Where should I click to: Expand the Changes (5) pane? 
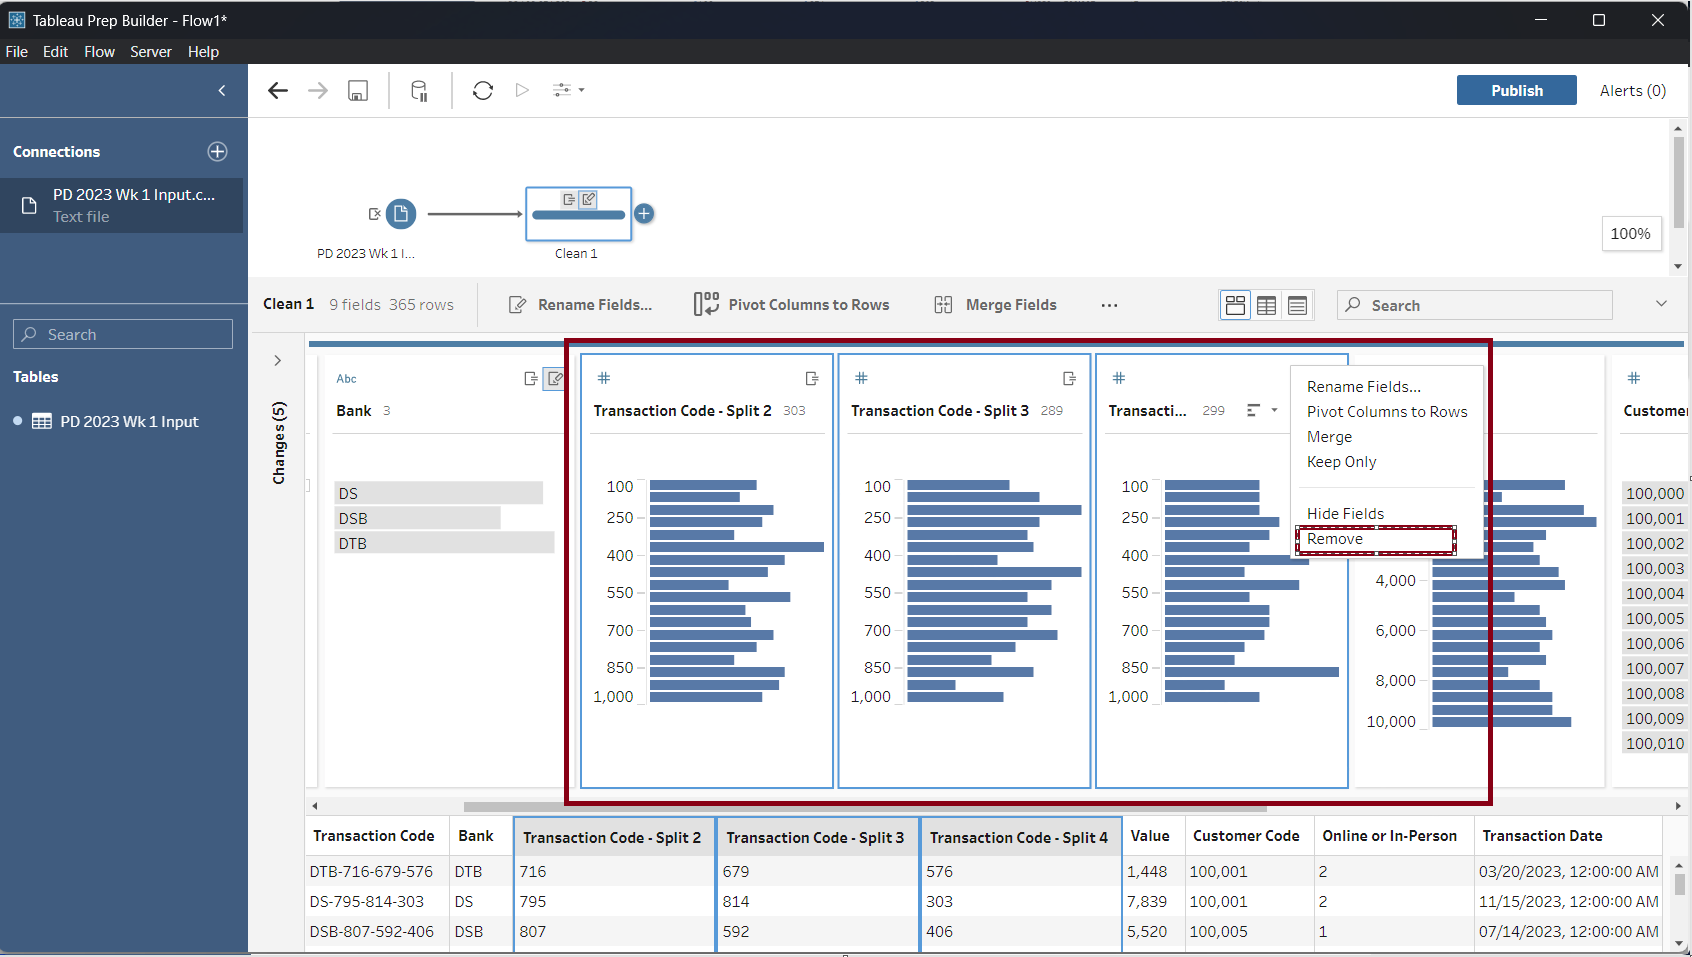click(x=278, y=361)
